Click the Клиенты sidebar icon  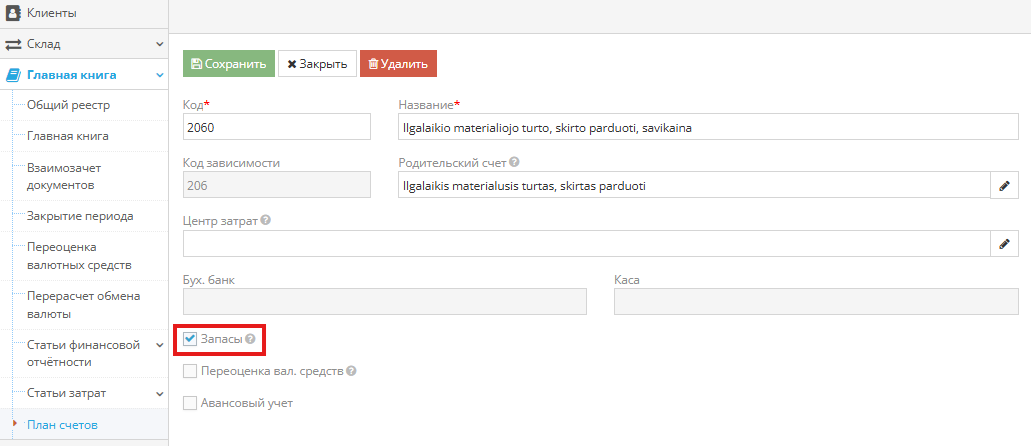point(14,14)
